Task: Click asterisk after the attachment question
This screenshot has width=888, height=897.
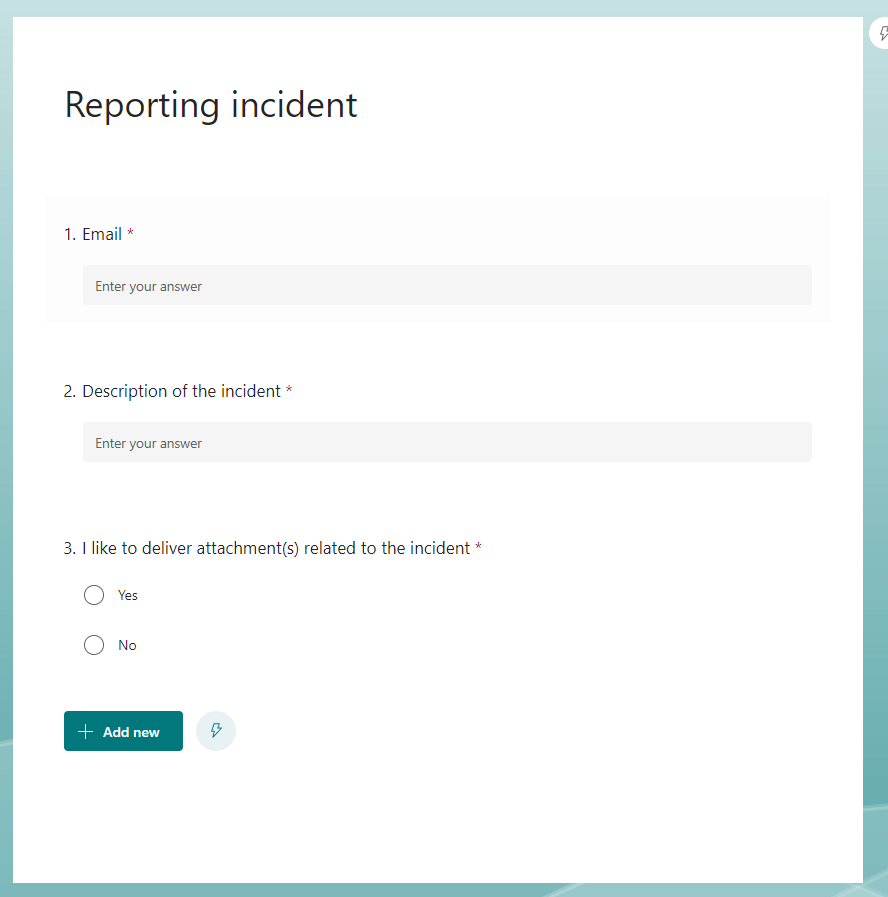Action: point(478,548)
